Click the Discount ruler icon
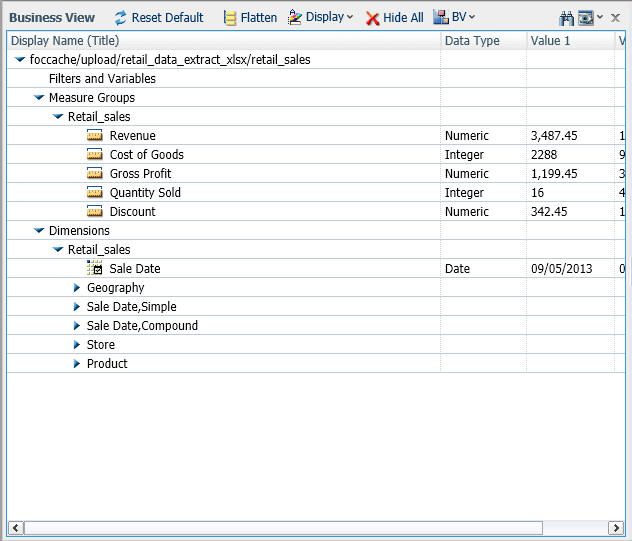The height and width of the screenshot is (541, 632). [95, 211]
